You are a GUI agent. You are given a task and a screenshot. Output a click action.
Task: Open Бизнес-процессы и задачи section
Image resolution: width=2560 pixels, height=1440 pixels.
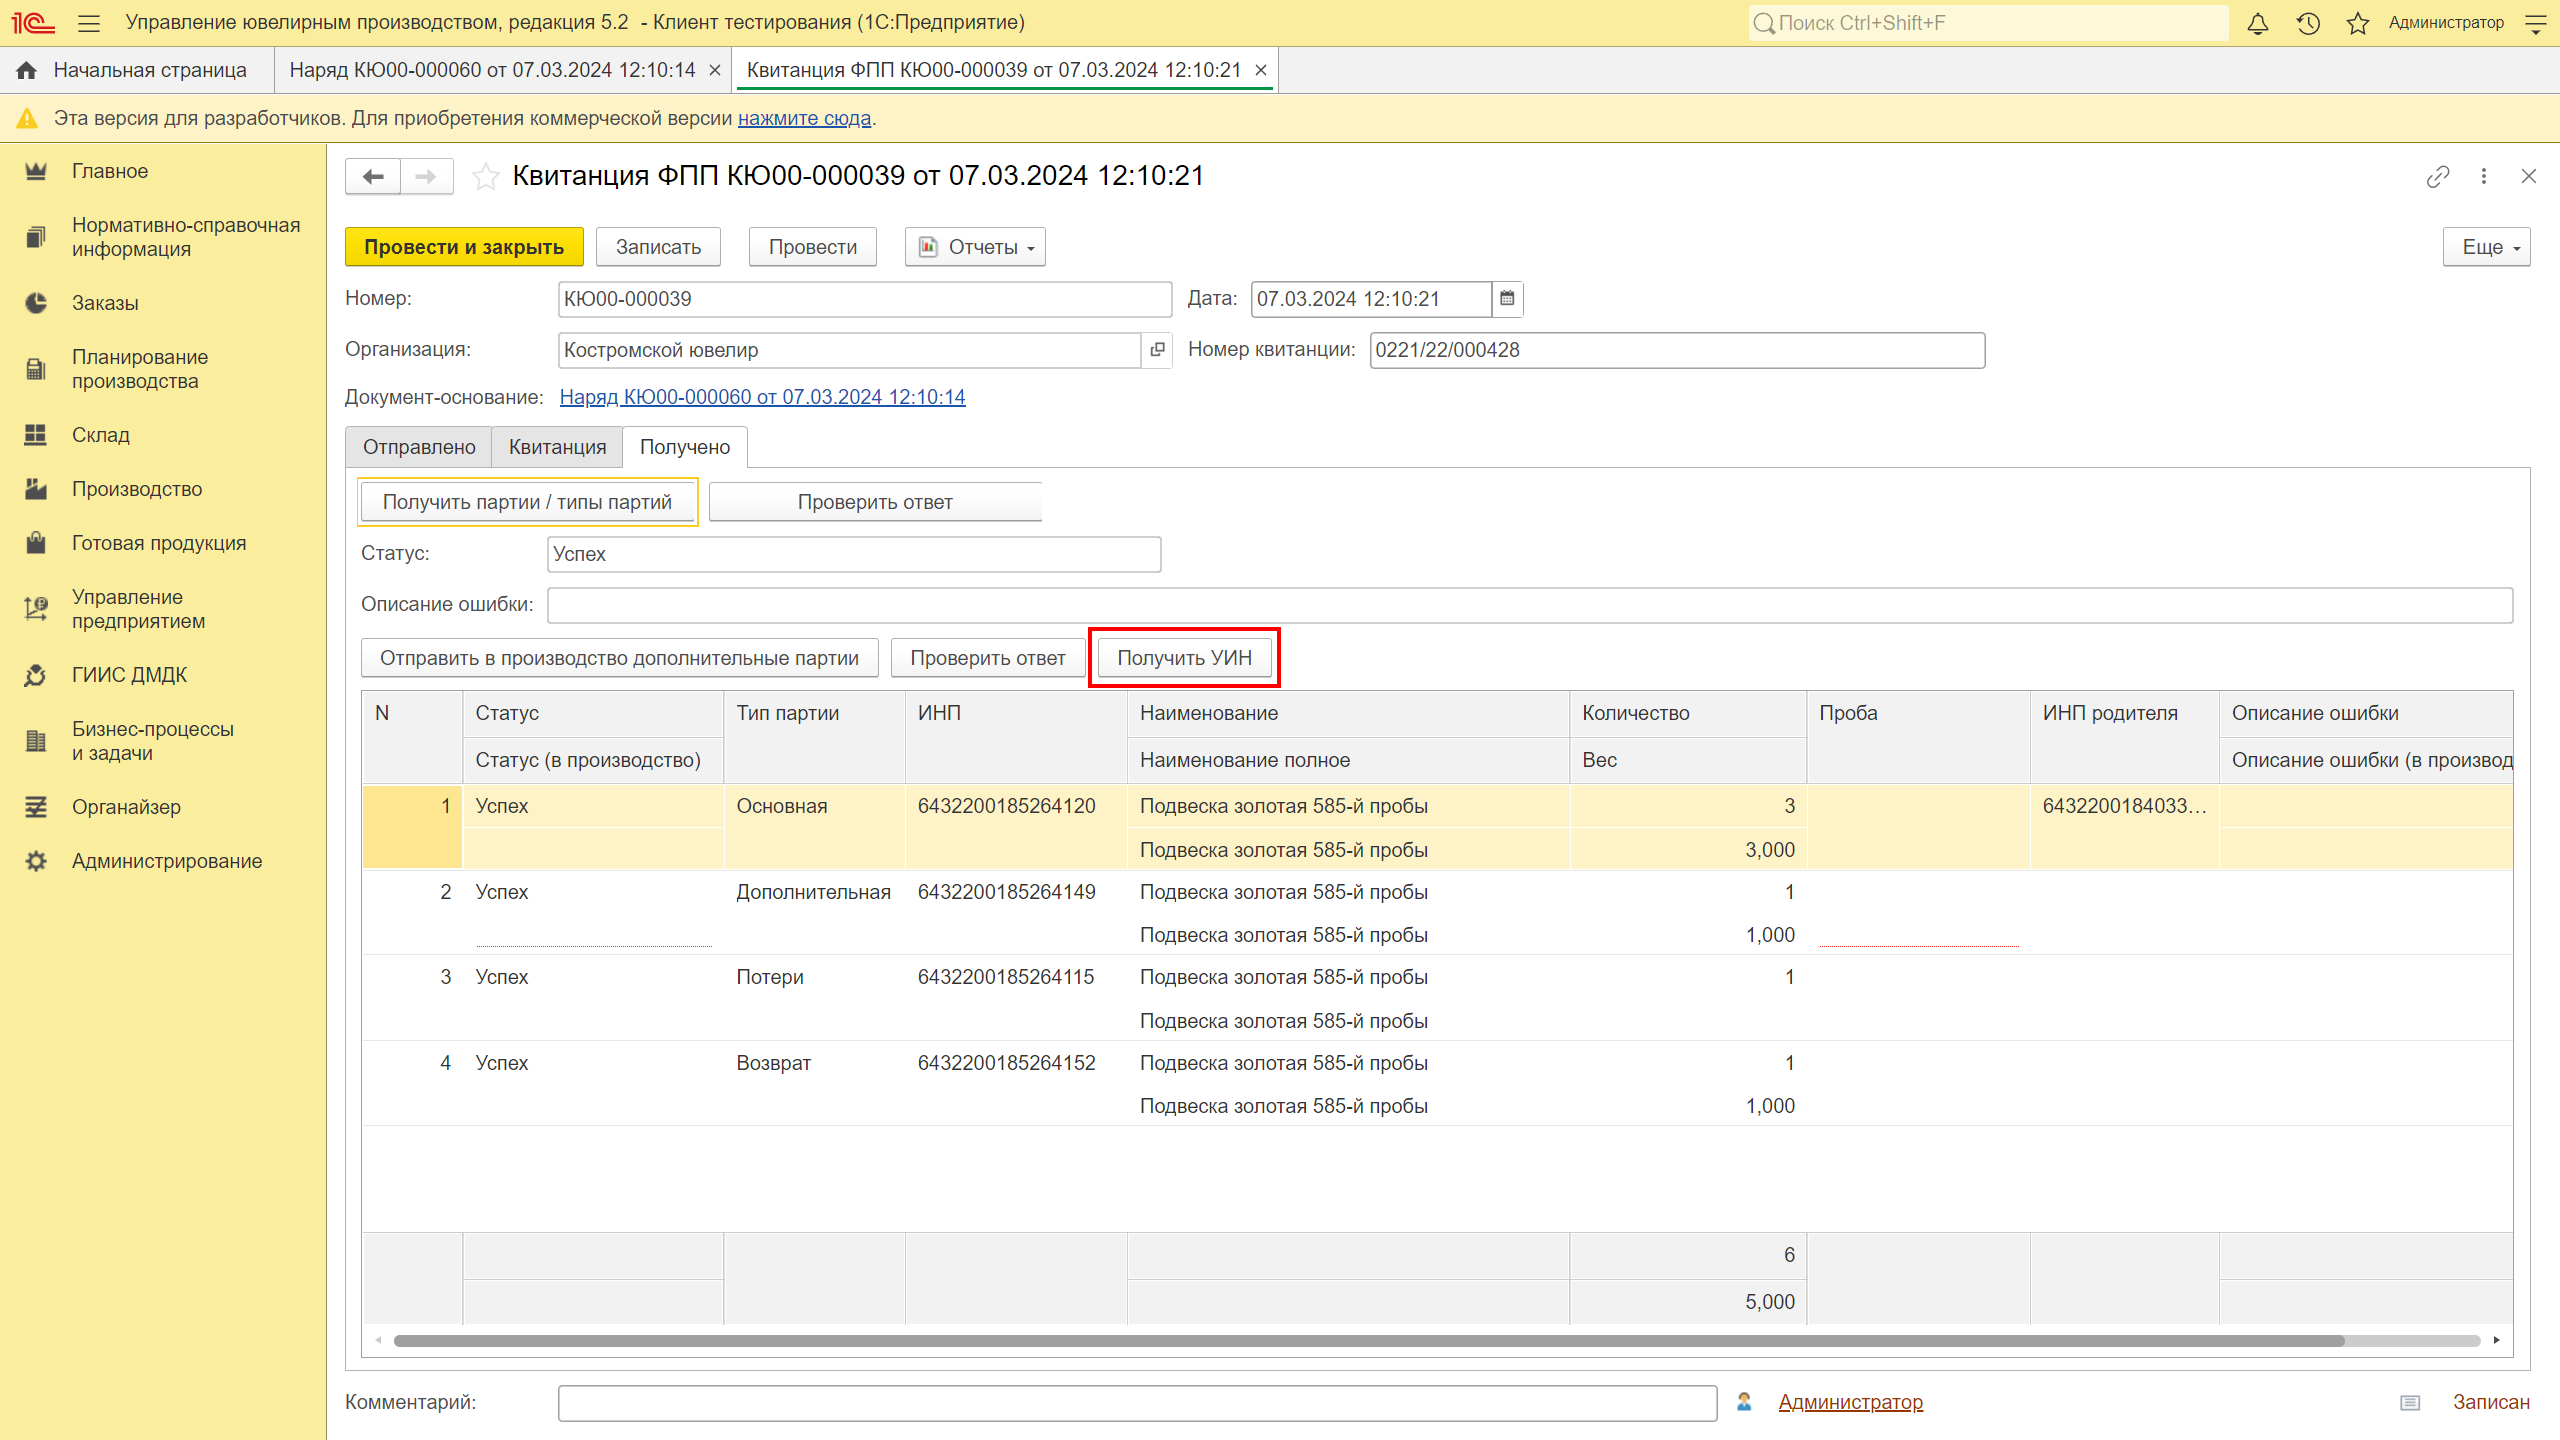[x=153, y=741]
